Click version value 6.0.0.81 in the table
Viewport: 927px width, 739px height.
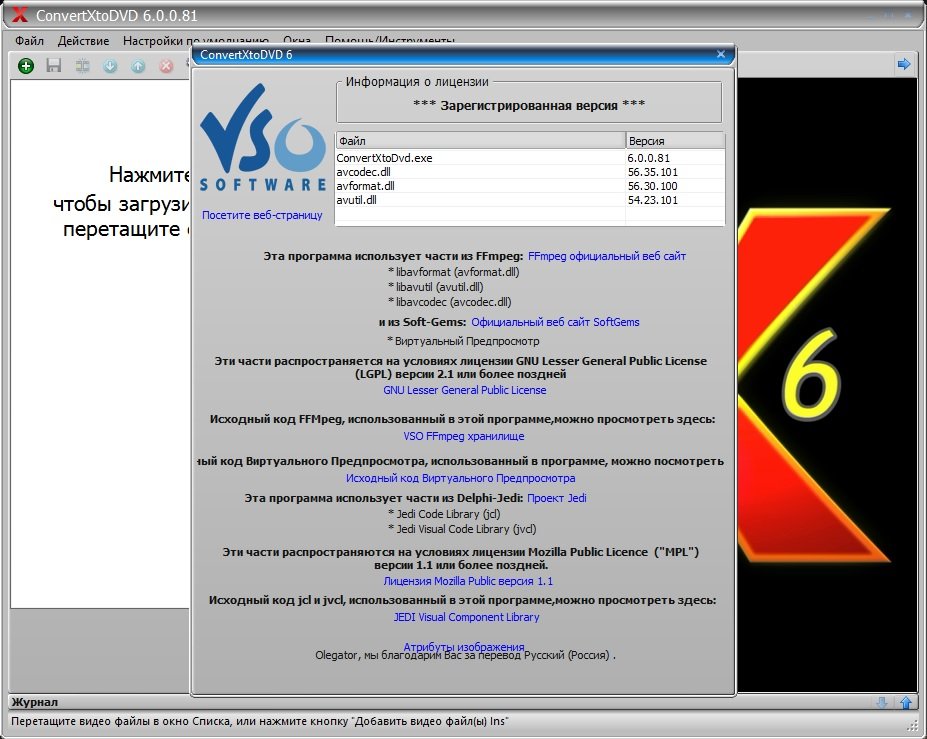pos(649,158)
